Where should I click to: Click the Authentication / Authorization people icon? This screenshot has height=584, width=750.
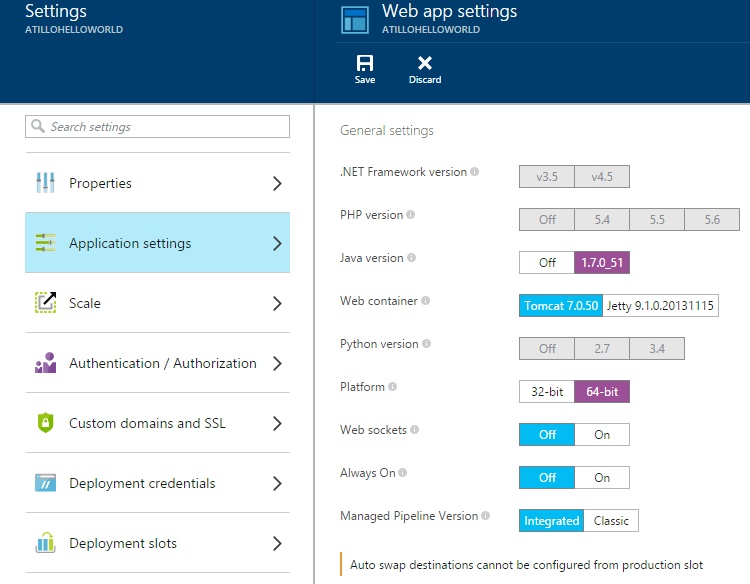(x=45, y=363)
